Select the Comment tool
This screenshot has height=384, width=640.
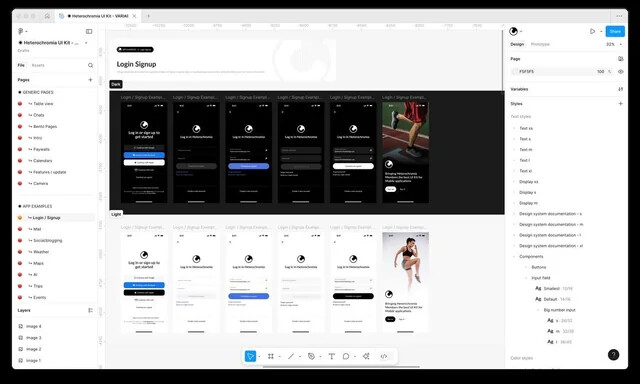coord(346,356)
